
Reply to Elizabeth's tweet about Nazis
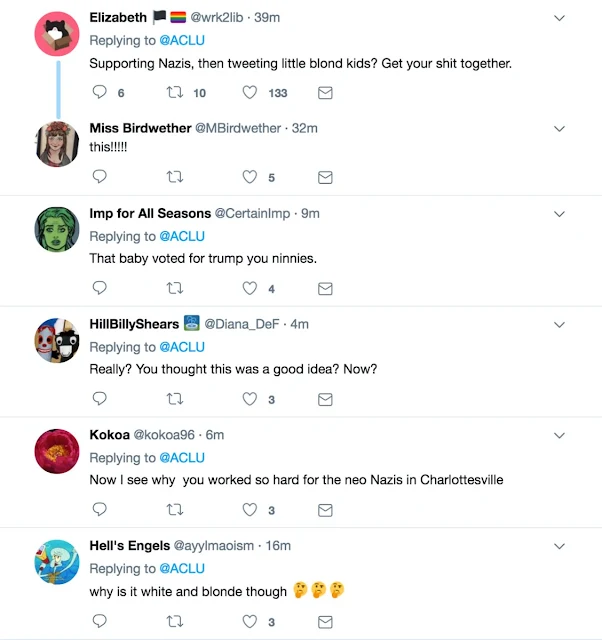[100, 92]
